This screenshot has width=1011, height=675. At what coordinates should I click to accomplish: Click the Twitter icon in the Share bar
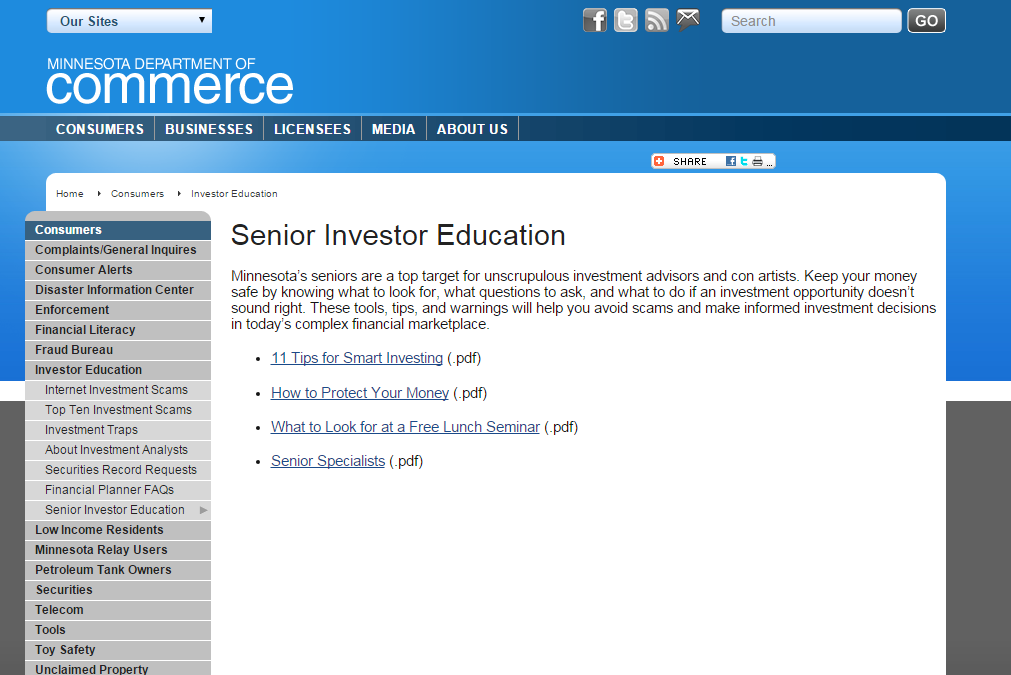point(744,161)
